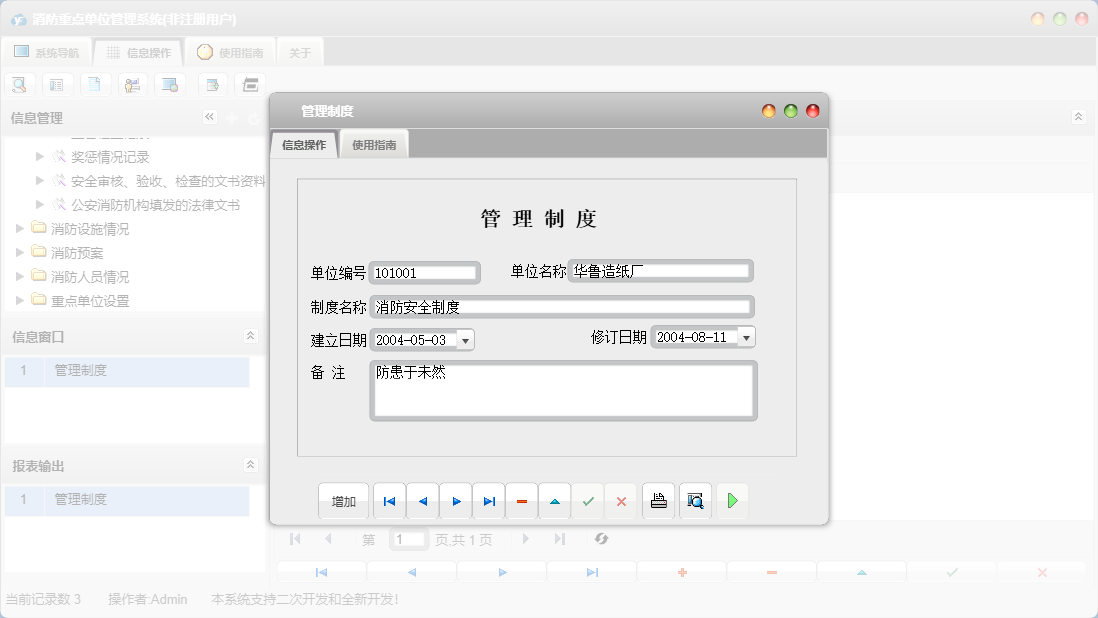Open the 修订日期 date dropdown
The width and height of the screenshot is (1098, 618).
744,337
